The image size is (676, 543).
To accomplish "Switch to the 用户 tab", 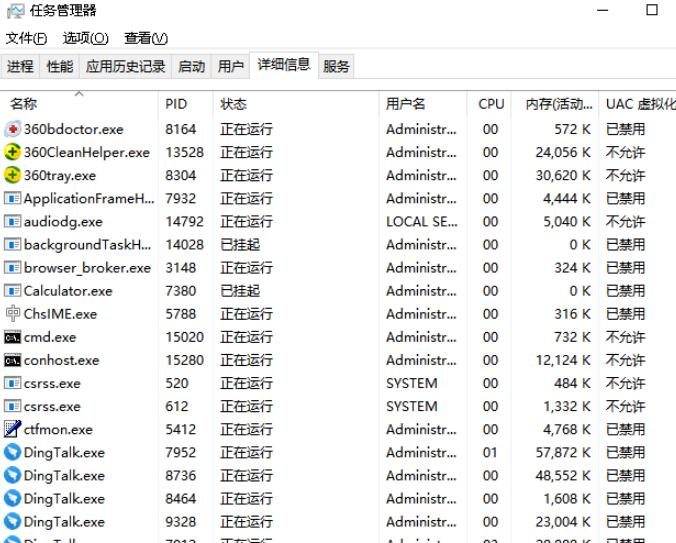I will click(231, 66).
